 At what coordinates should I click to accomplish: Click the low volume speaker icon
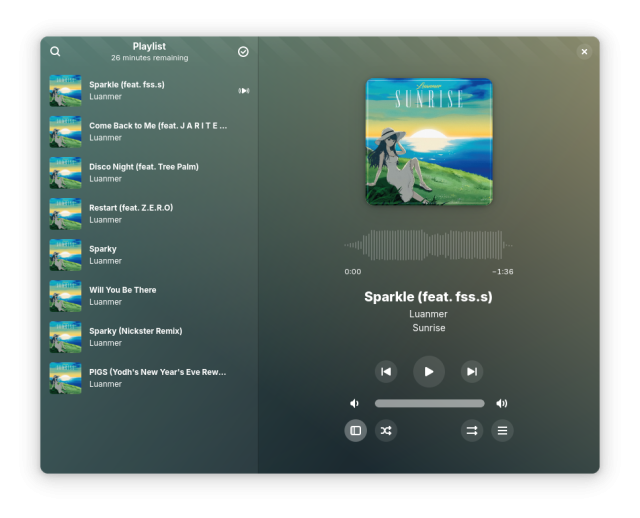coord(354,404)
